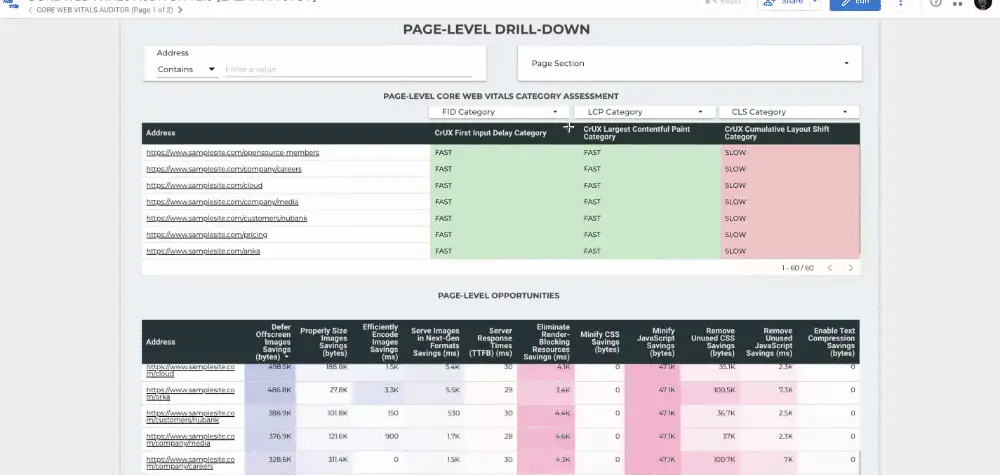The image size is (1000, 475).
Task: Open the LCP Category filter dropdown
Action: (x=643, y=112)
